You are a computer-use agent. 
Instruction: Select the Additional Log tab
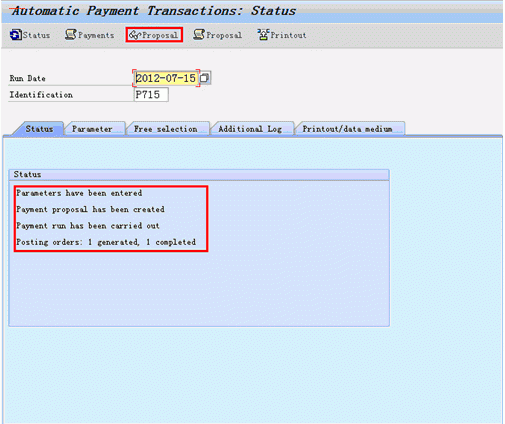point(250,129)
